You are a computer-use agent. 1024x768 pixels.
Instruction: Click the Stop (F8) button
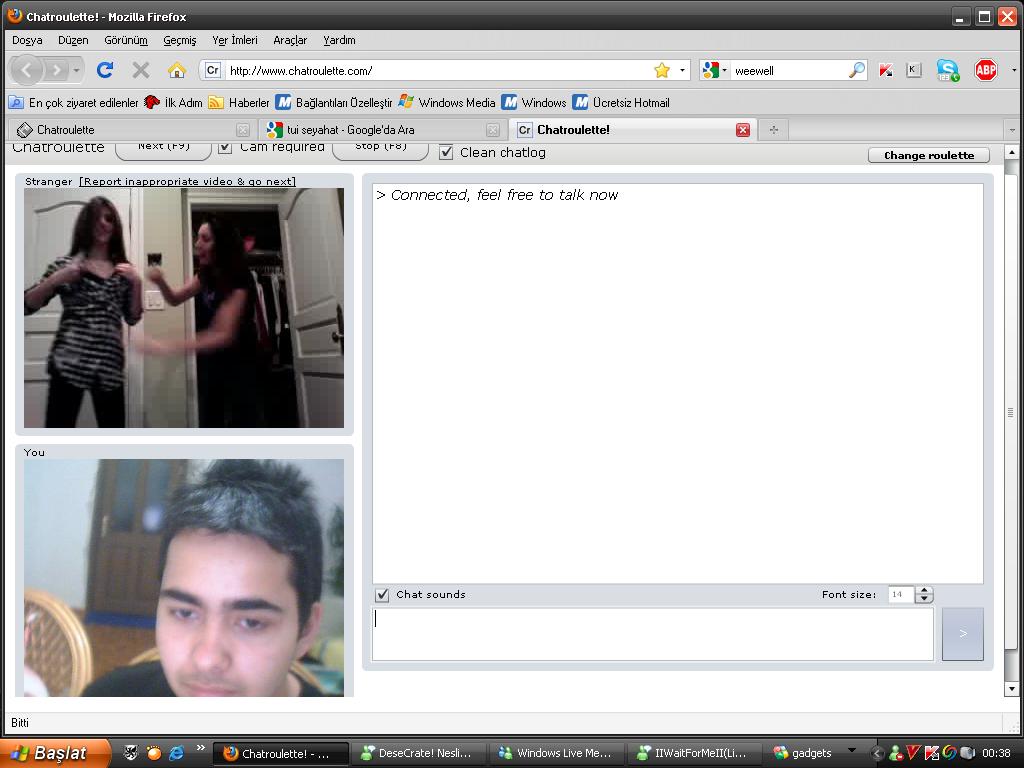pos(381,150)
